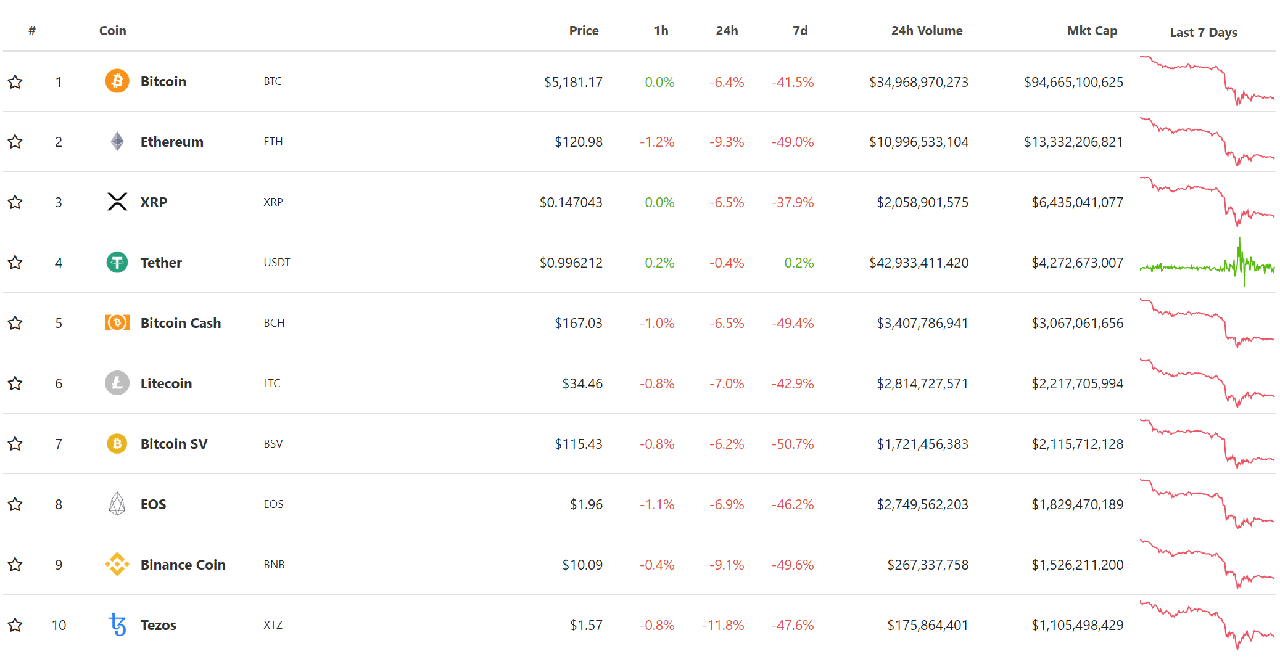This screenshot has width=1280, height=659.
Task: Click the gray Litecoin logo icon
Action: point(117,383)
